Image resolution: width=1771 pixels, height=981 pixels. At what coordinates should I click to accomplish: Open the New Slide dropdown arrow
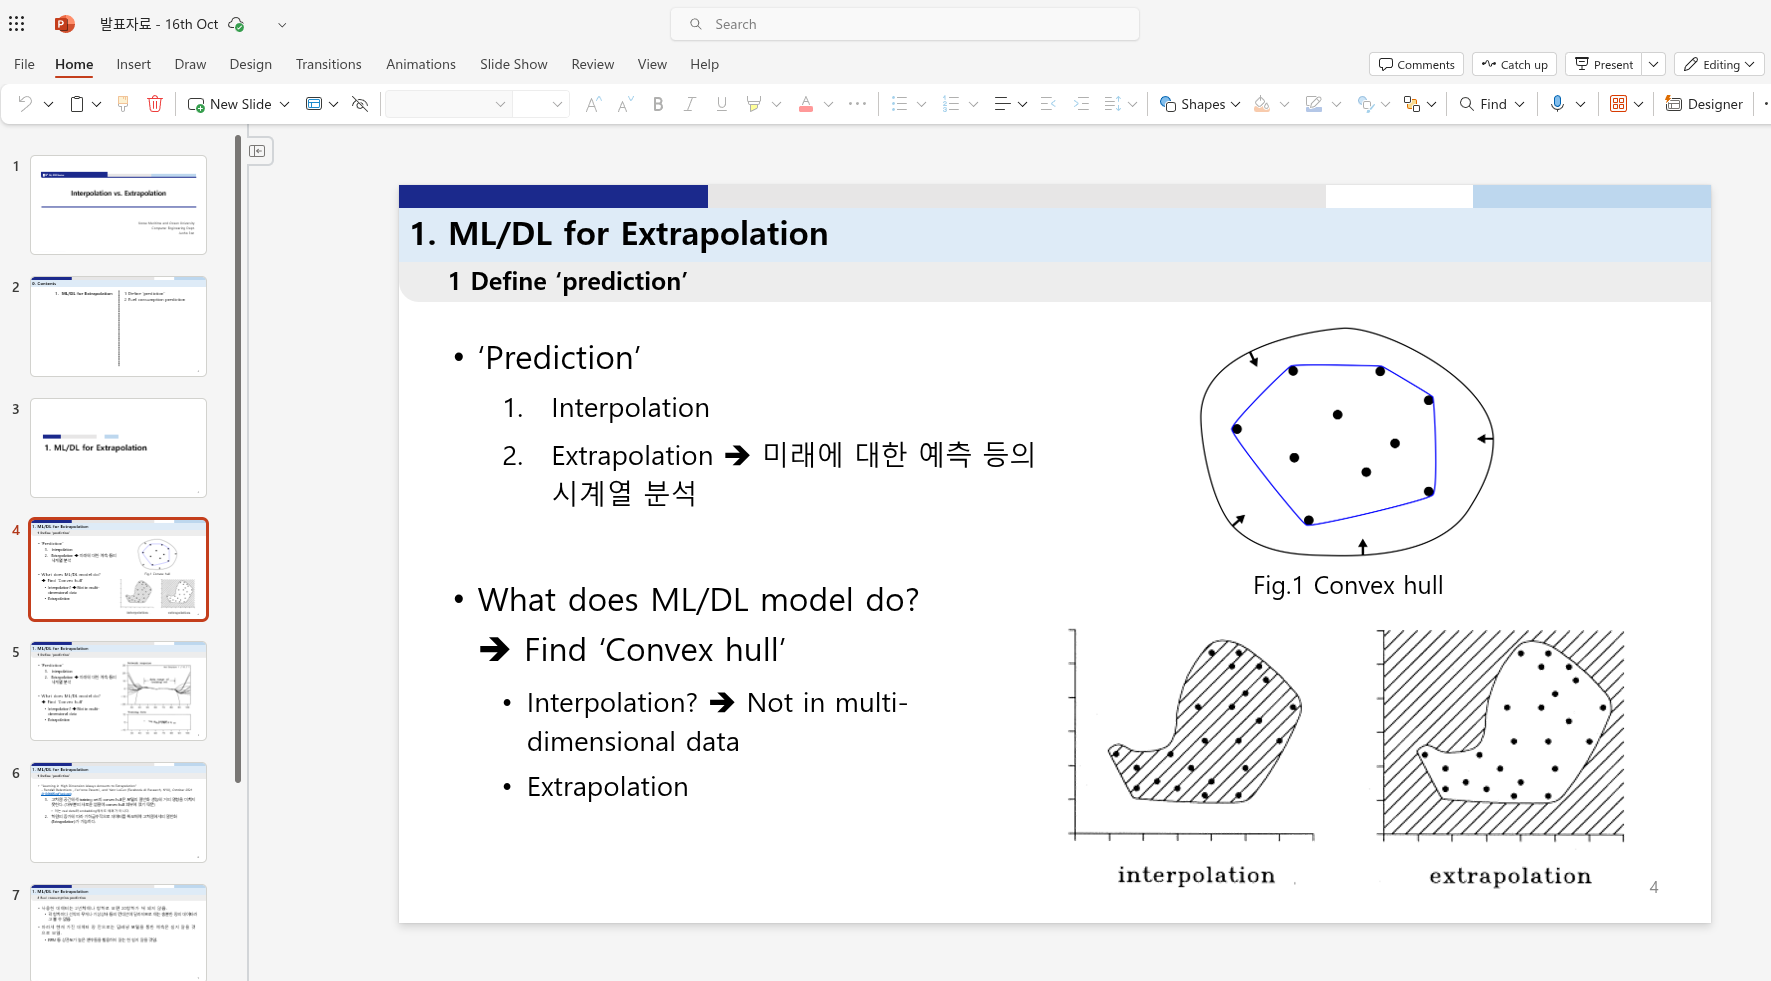(x=285, y=103)
